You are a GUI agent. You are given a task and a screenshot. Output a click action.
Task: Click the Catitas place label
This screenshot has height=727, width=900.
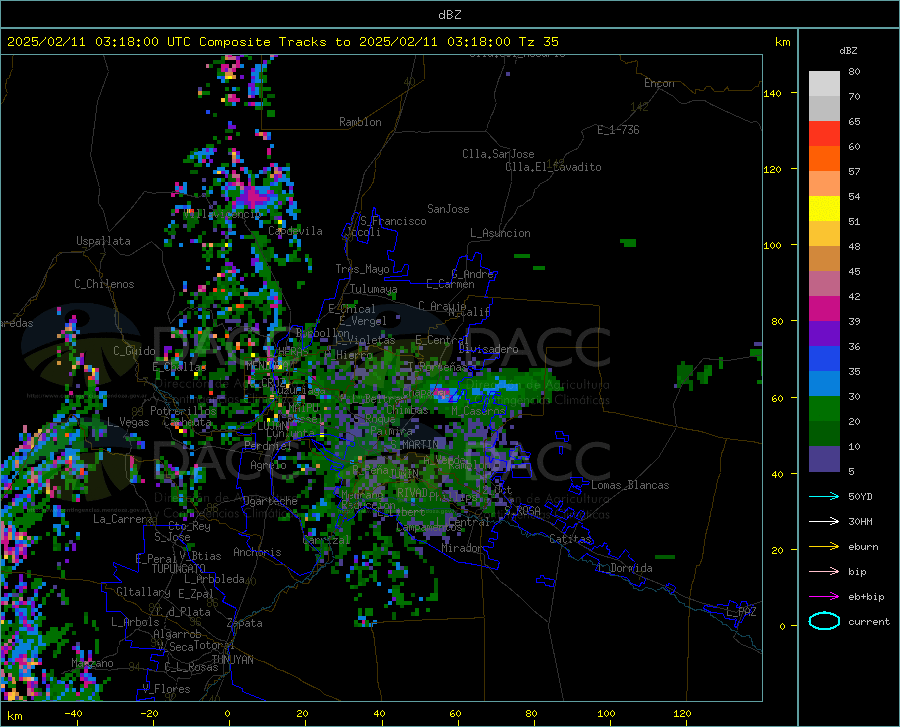[571, 539]
